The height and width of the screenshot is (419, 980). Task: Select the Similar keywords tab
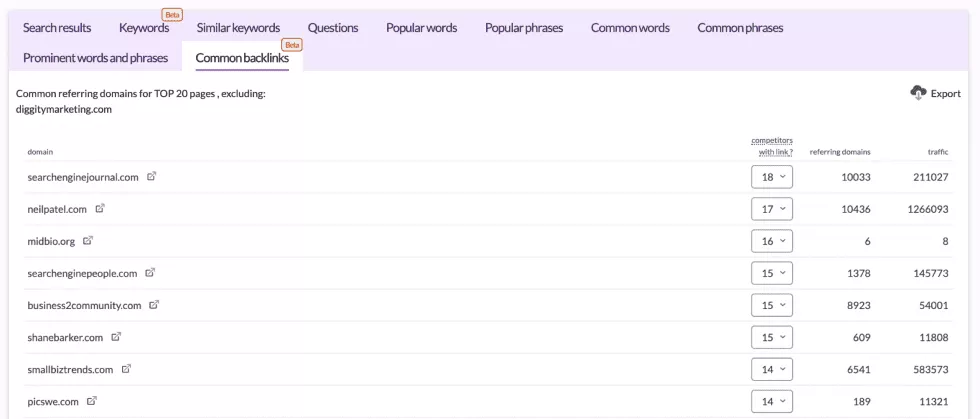tap(238, 28)
